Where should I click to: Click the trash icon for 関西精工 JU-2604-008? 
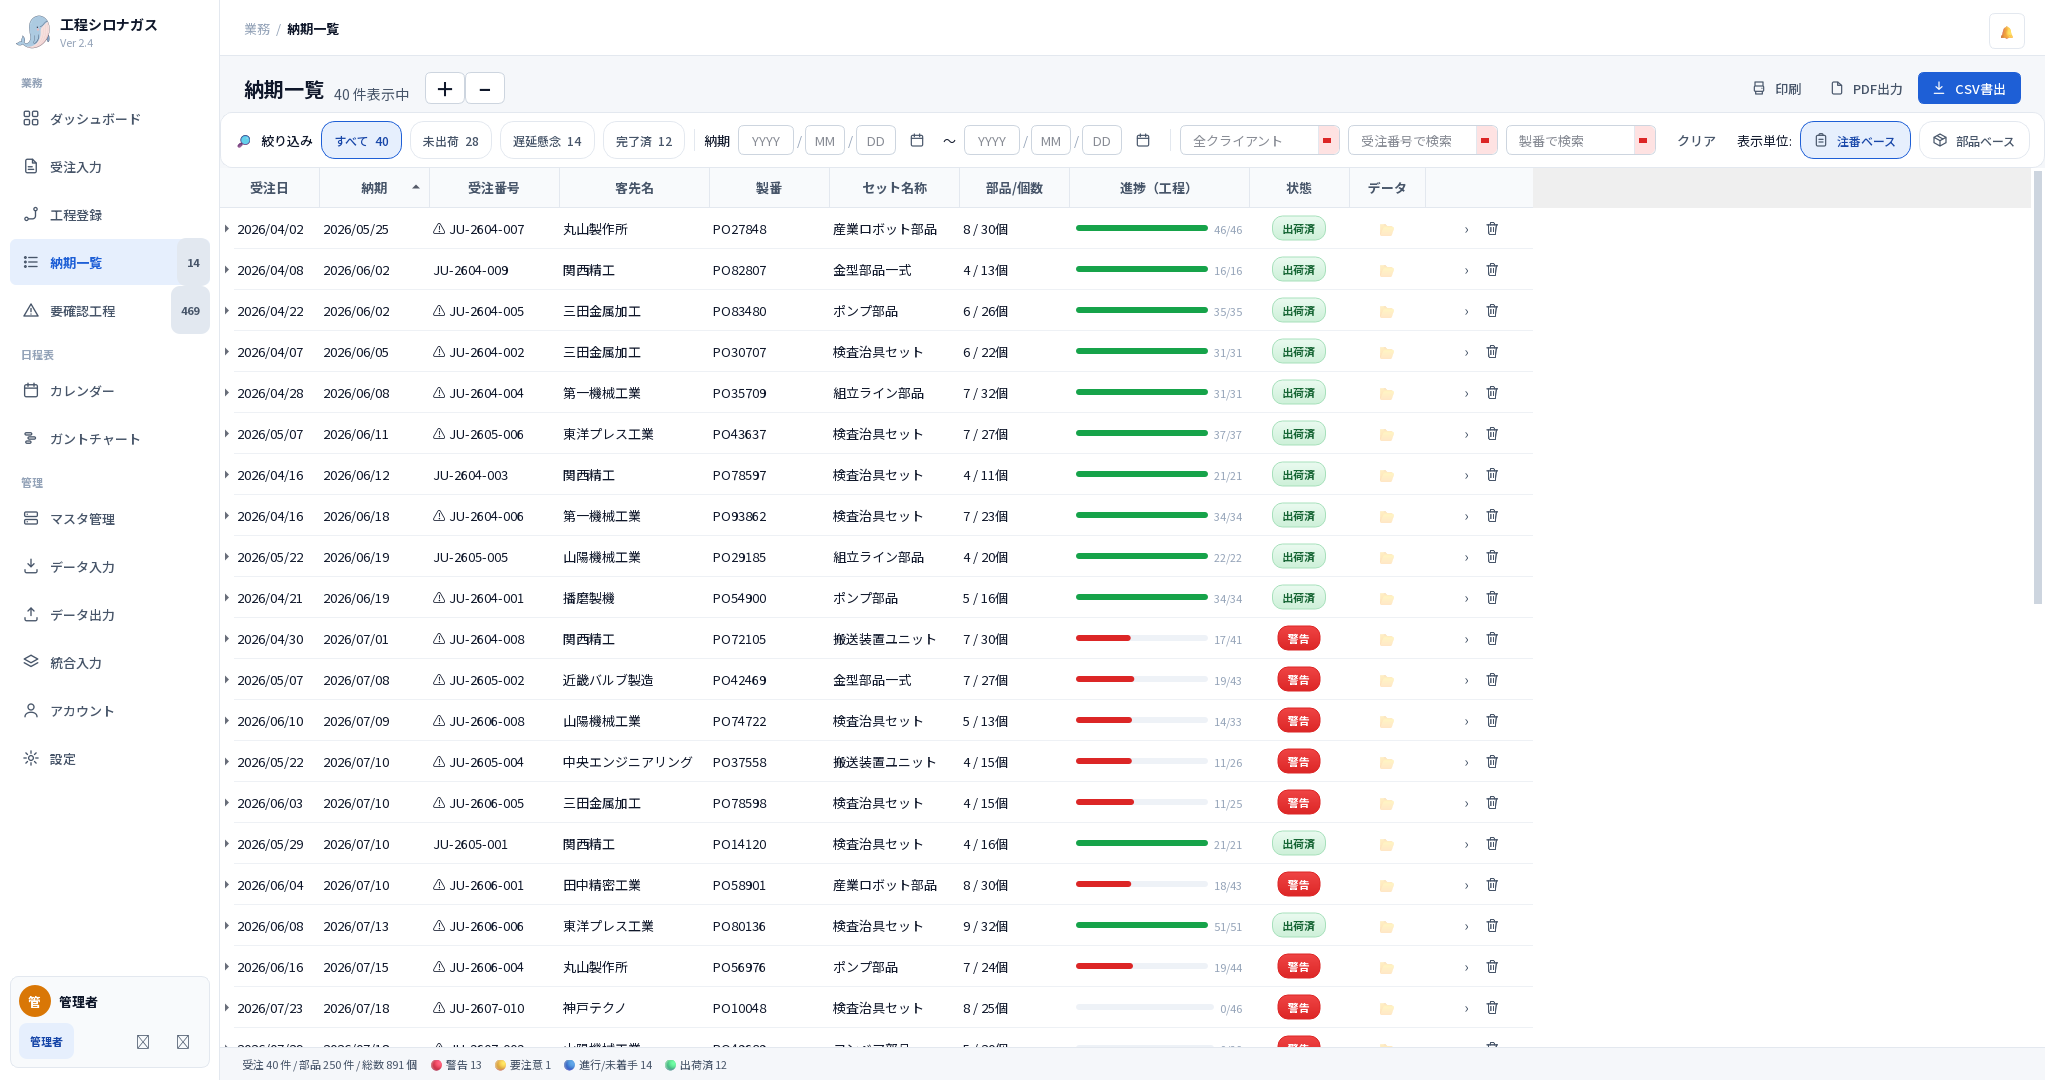(x=1492, y=639)
